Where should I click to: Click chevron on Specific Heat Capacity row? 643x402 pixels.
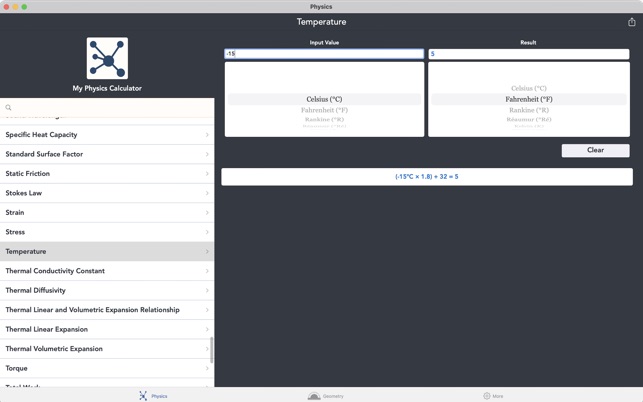(x=207, y=135)
